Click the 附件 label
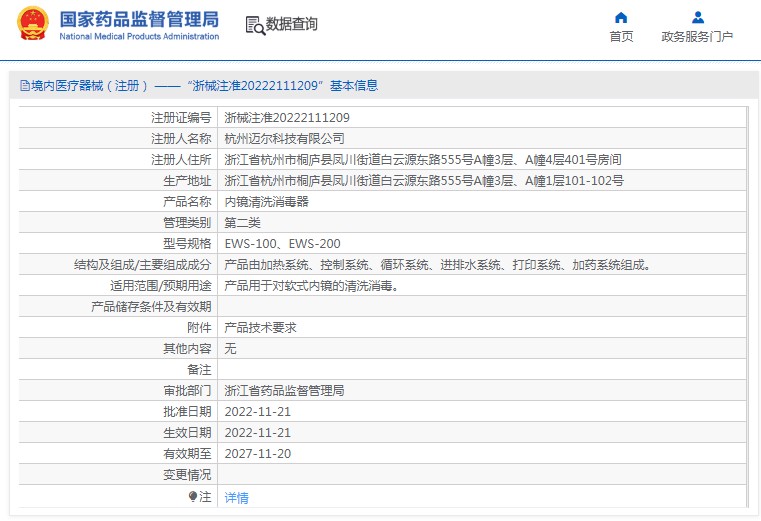 coord(199,328)
